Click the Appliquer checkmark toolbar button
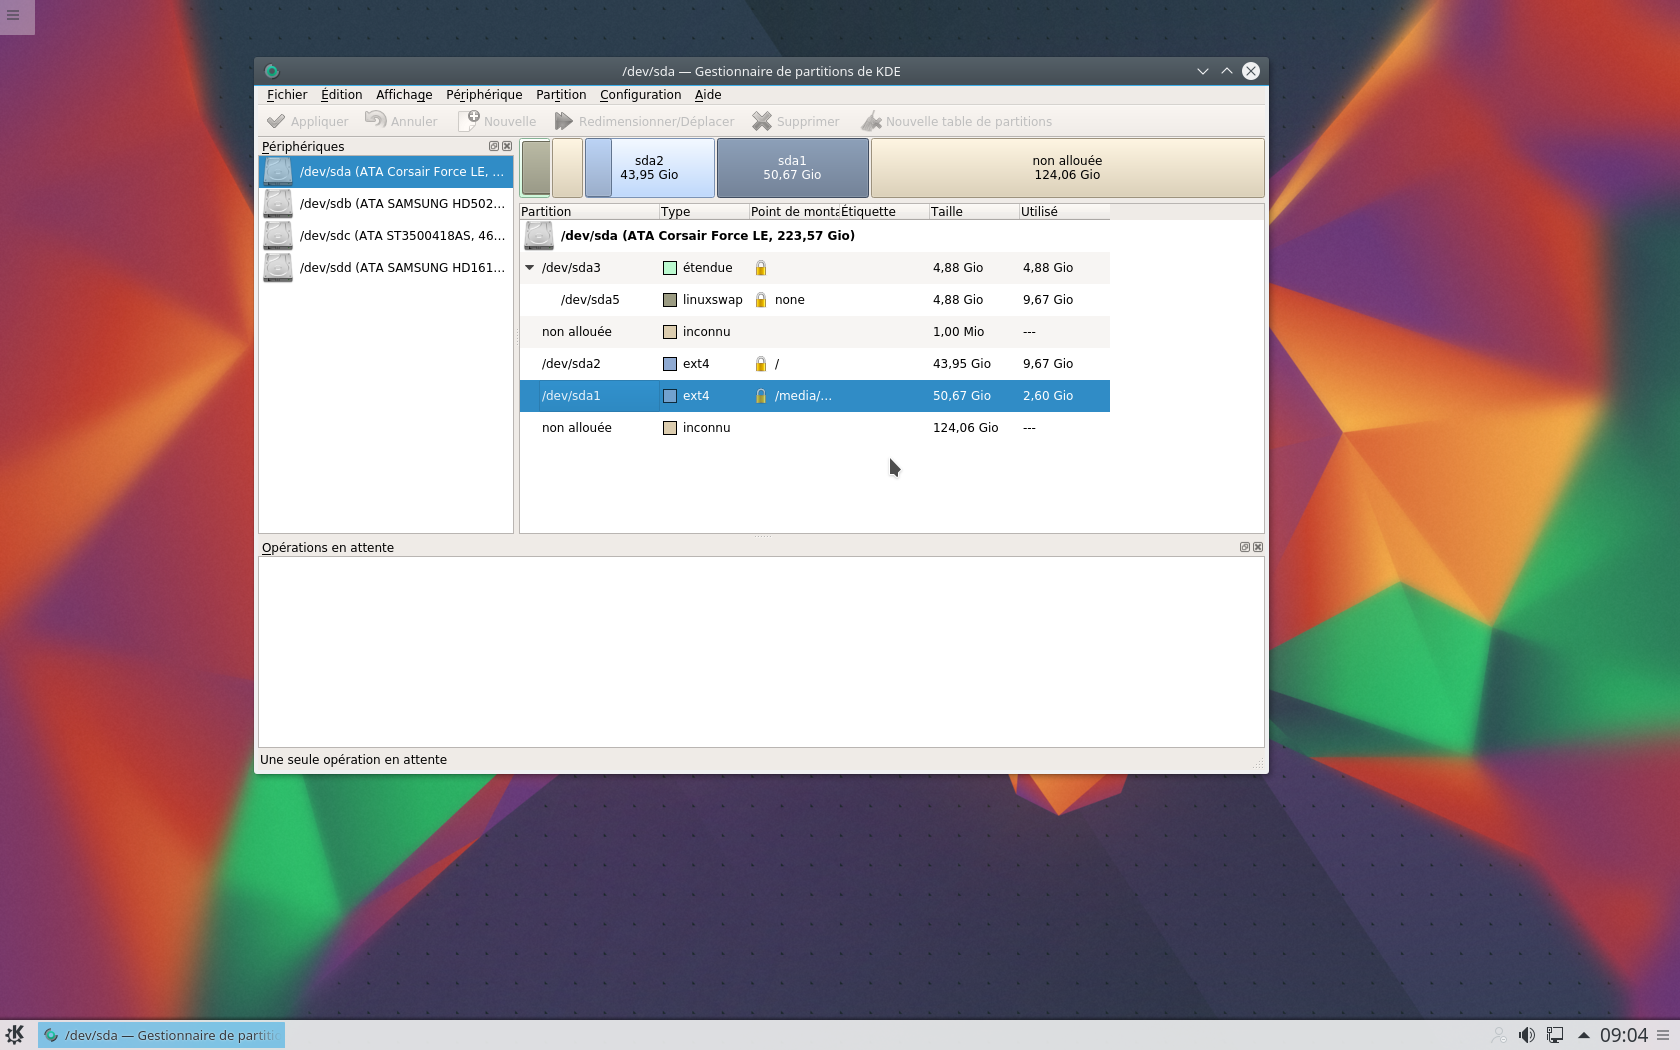Image resolution: width=1680 pixels, height=1050 pixels. (308, 121)
